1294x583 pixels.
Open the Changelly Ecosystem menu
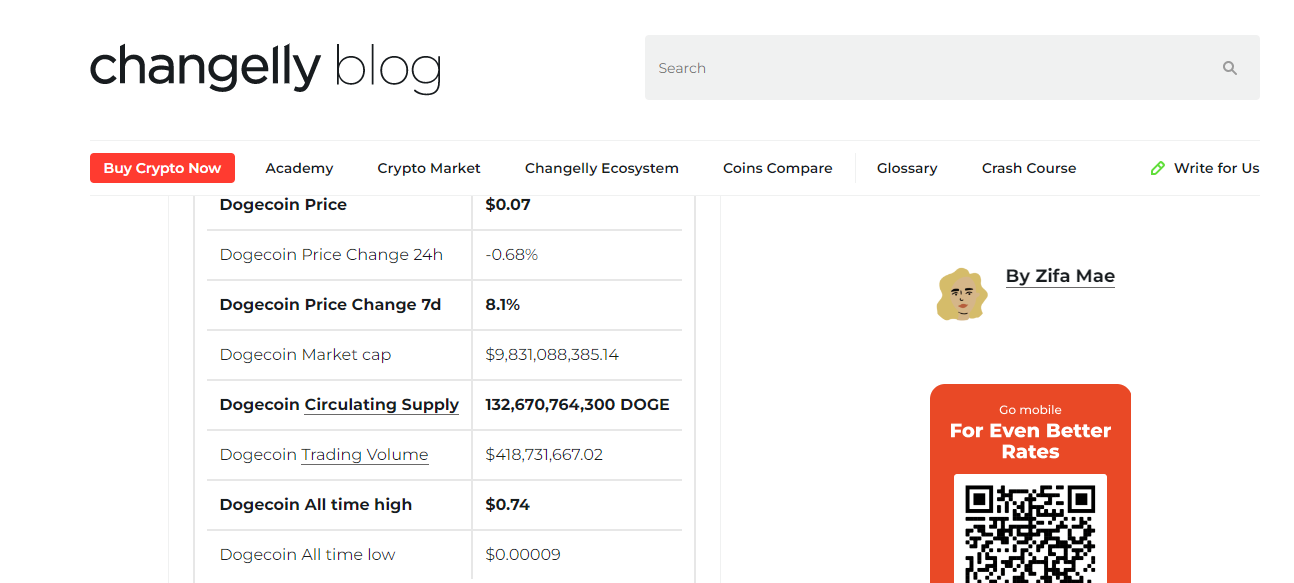pyautogui.click(x=602, y=168)
